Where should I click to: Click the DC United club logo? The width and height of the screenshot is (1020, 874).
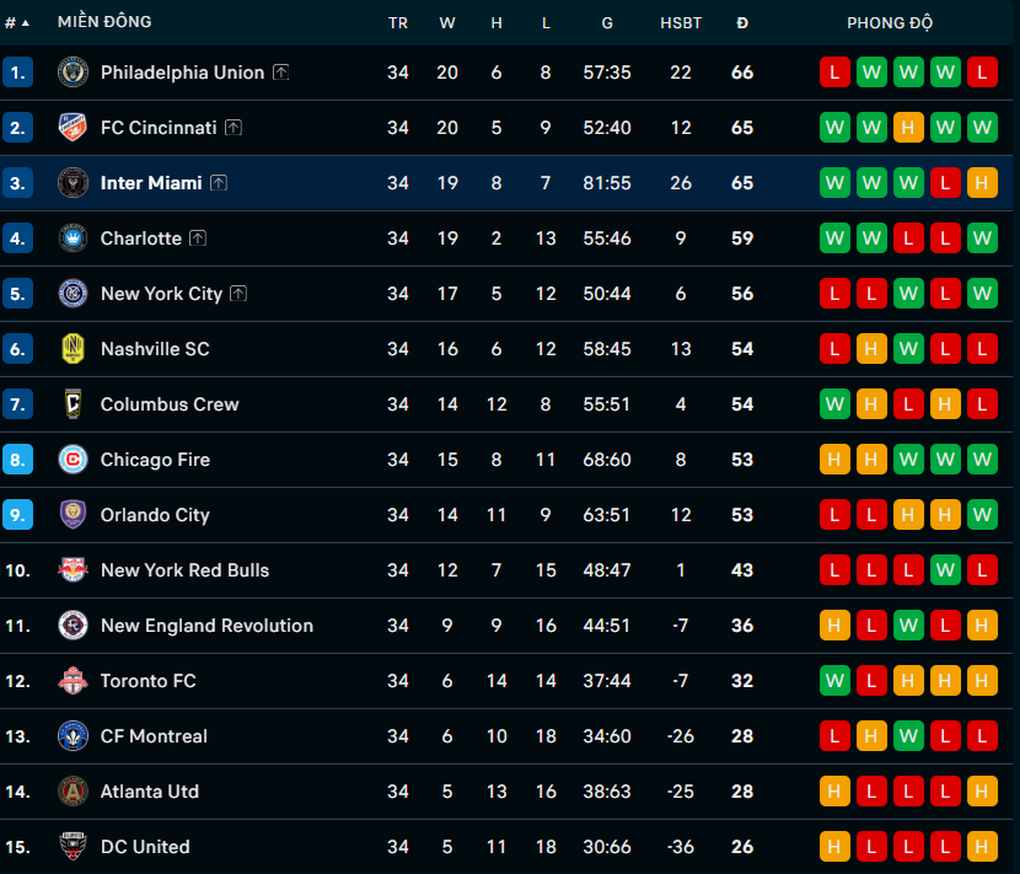pos(73,847)
